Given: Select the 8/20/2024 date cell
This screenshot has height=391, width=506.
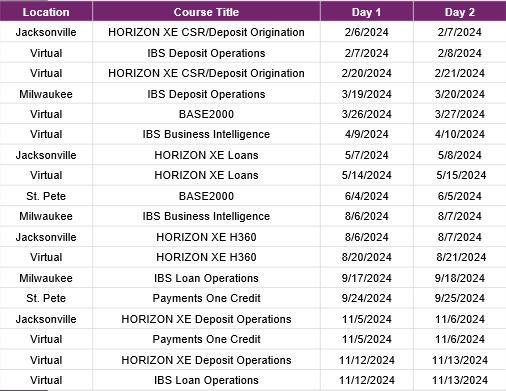Looking at the screenshot, I should [x=367, y=257].
